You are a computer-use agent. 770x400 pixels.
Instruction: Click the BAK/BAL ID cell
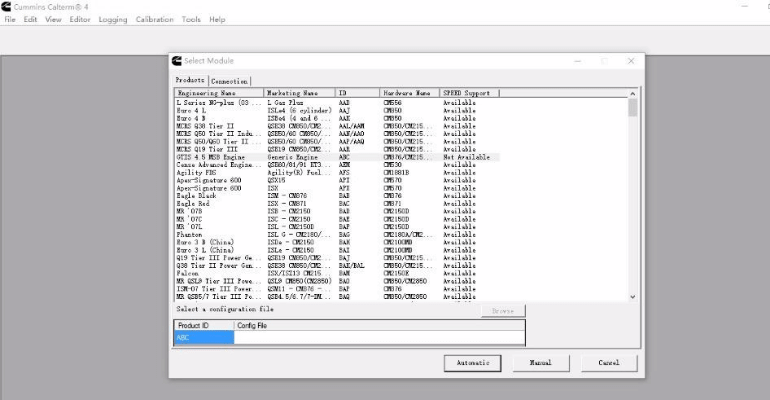coord(352,266)
